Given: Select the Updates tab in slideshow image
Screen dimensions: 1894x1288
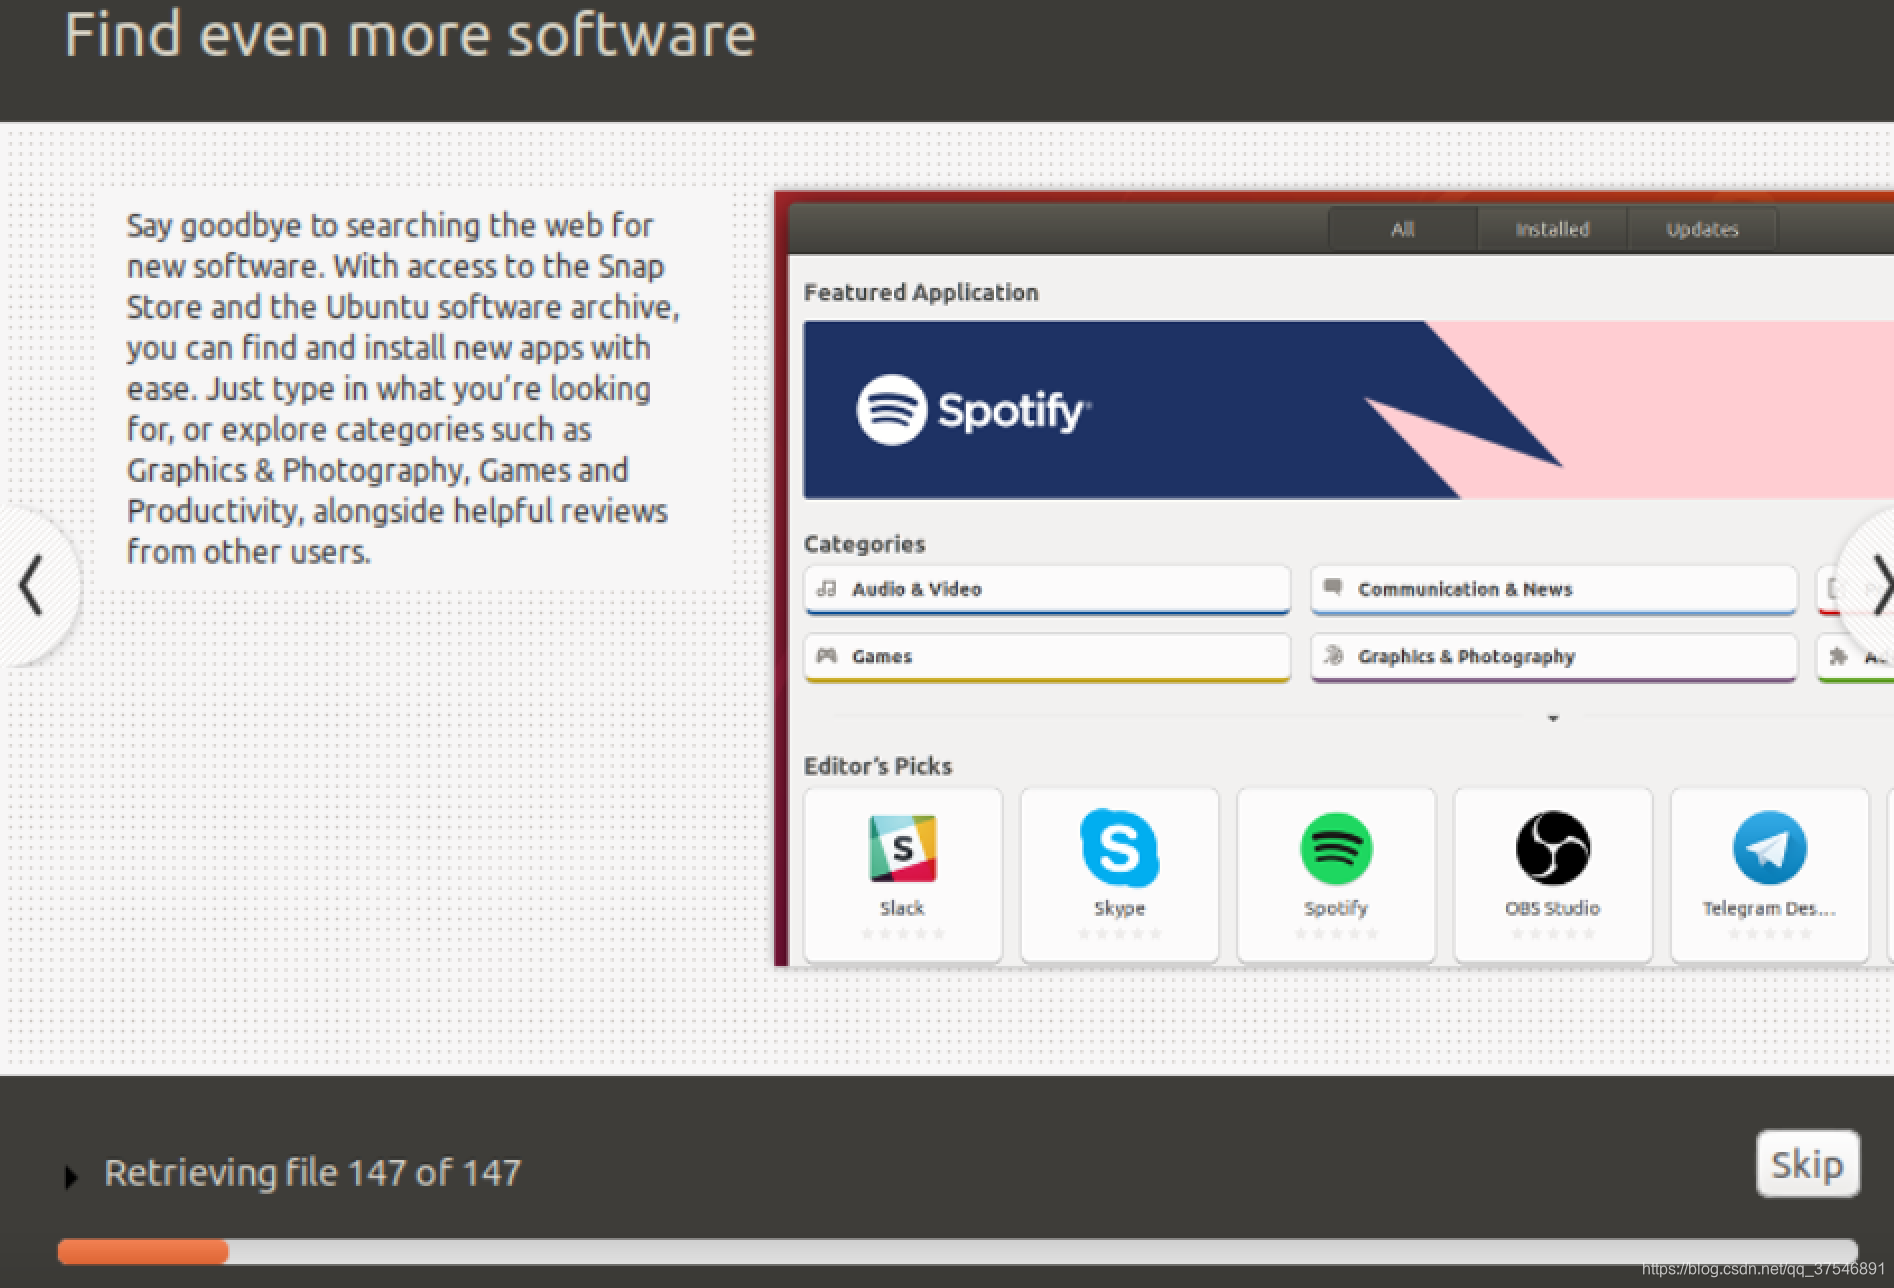Looking at the screenshot, I should tap(1702, 229).
